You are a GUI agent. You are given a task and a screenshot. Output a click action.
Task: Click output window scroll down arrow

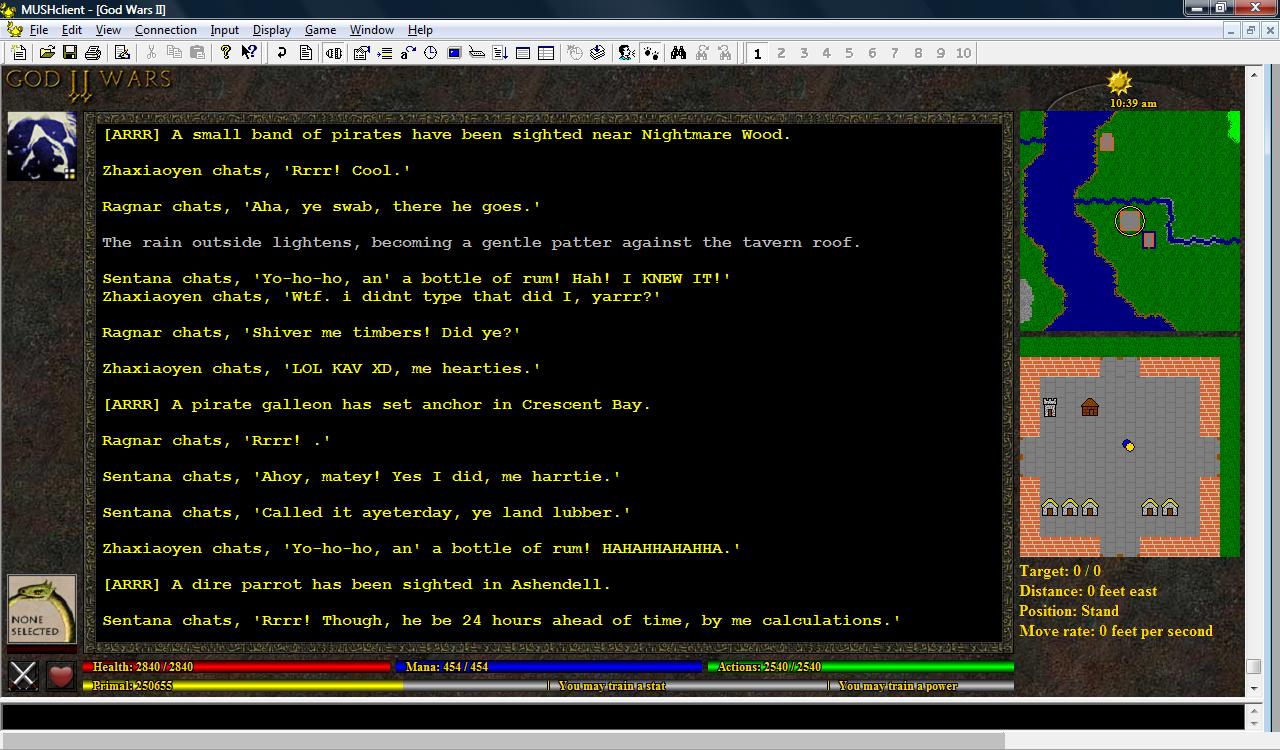(1253, 689)
